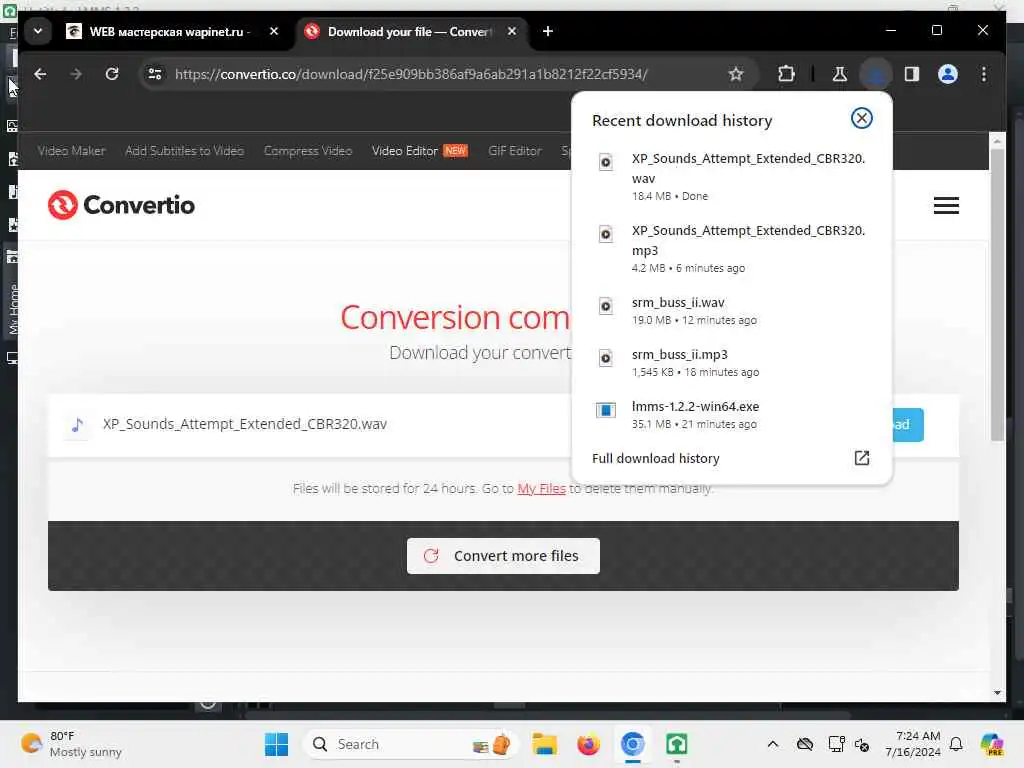1024x768 pixels.
Task: Open srm_buss_ii.mp3 from download history
Action: point(731,362)
